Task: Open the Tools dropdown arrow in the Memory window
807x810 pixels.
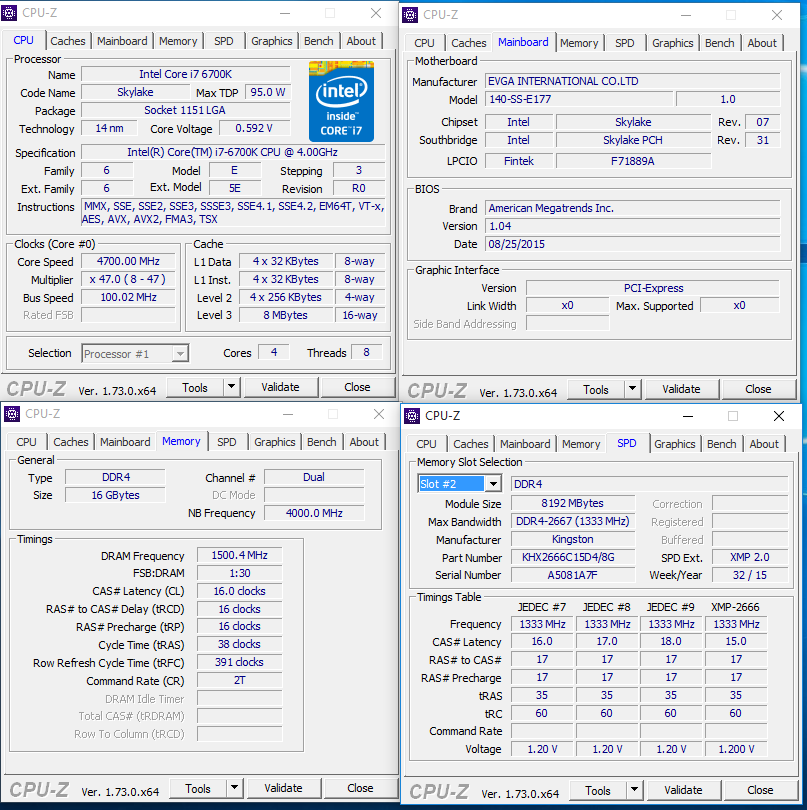Action: pos(235,788)
